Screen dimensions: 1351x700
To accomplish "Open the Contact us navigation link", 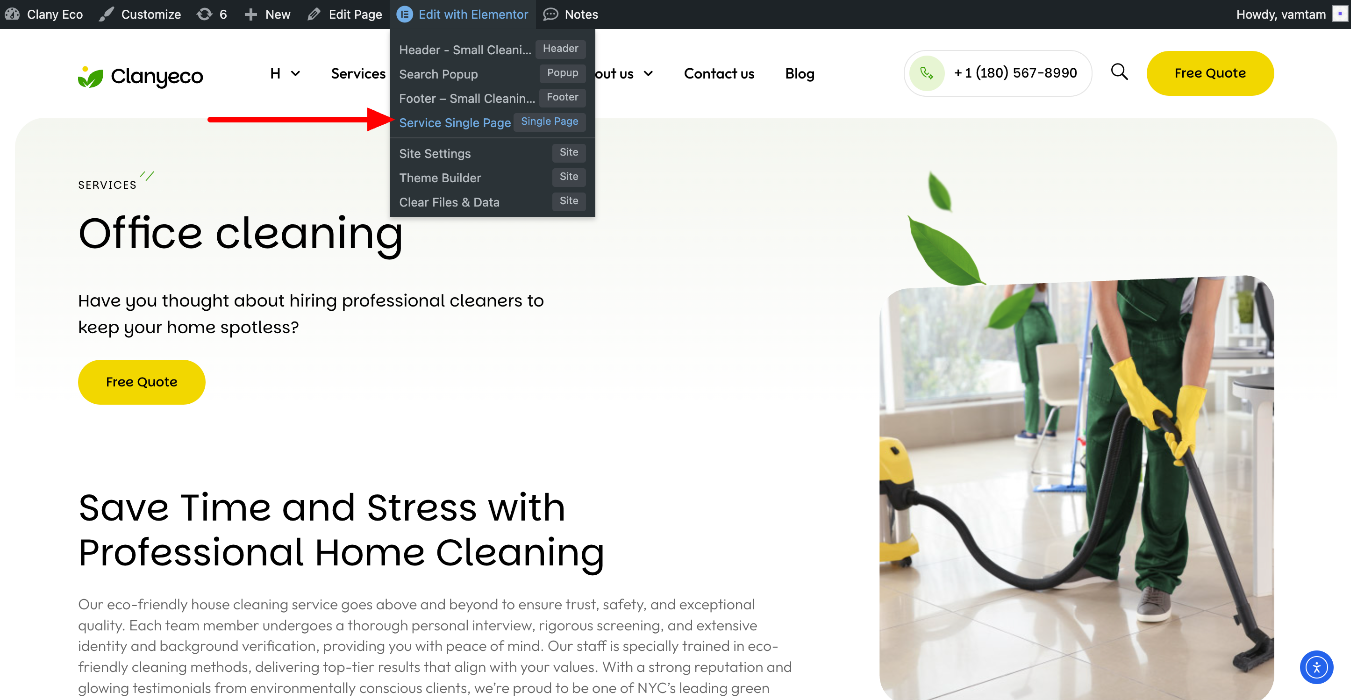I will pyautogui.click(x=719, y=73).
